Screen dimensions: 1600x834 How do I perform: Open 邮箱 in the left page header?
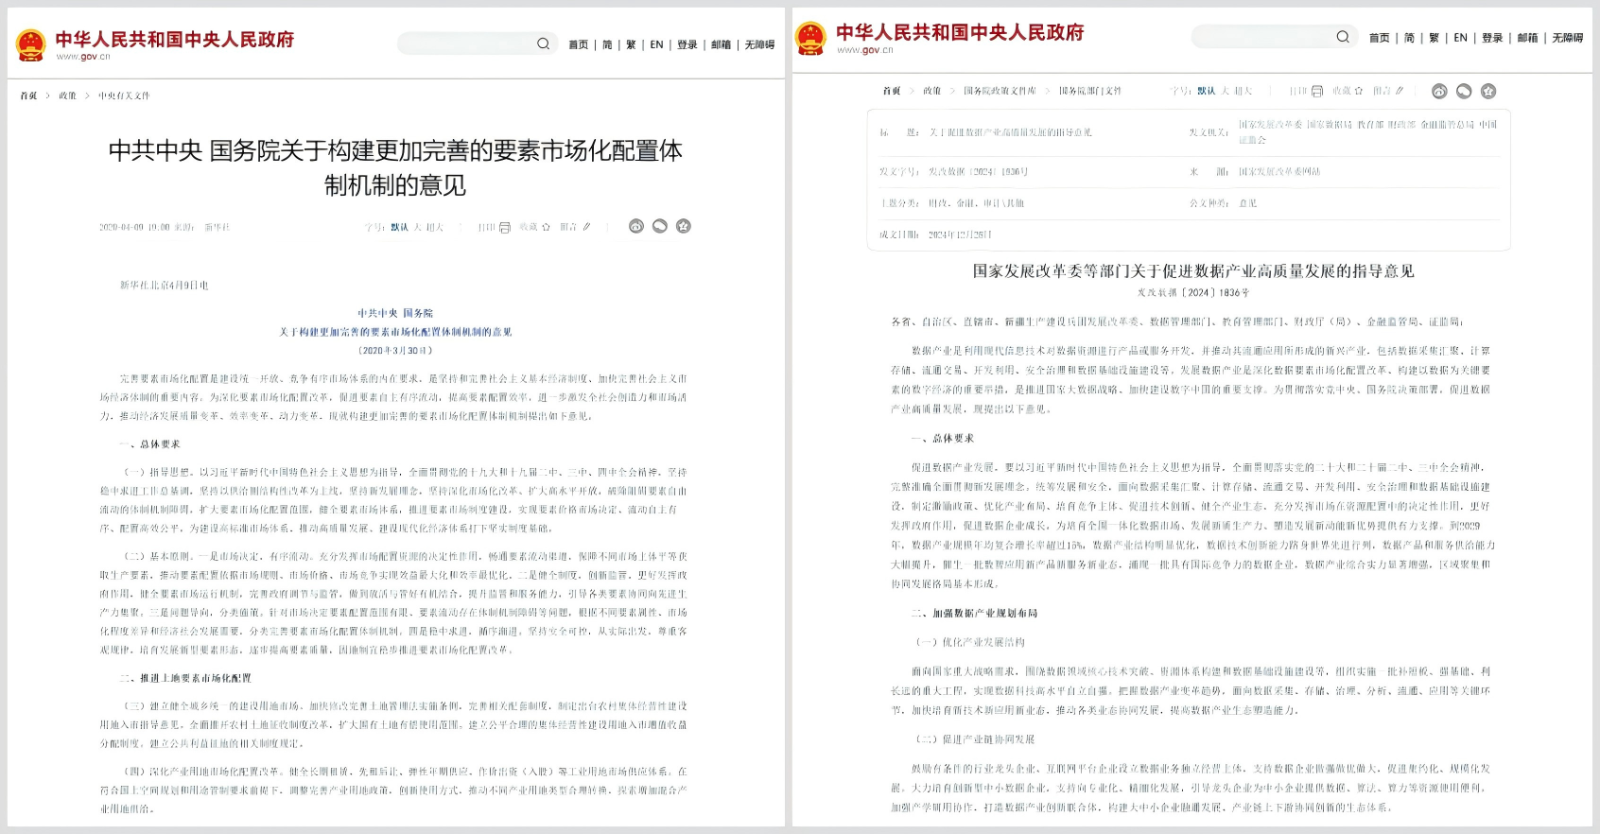pos(721,45)
